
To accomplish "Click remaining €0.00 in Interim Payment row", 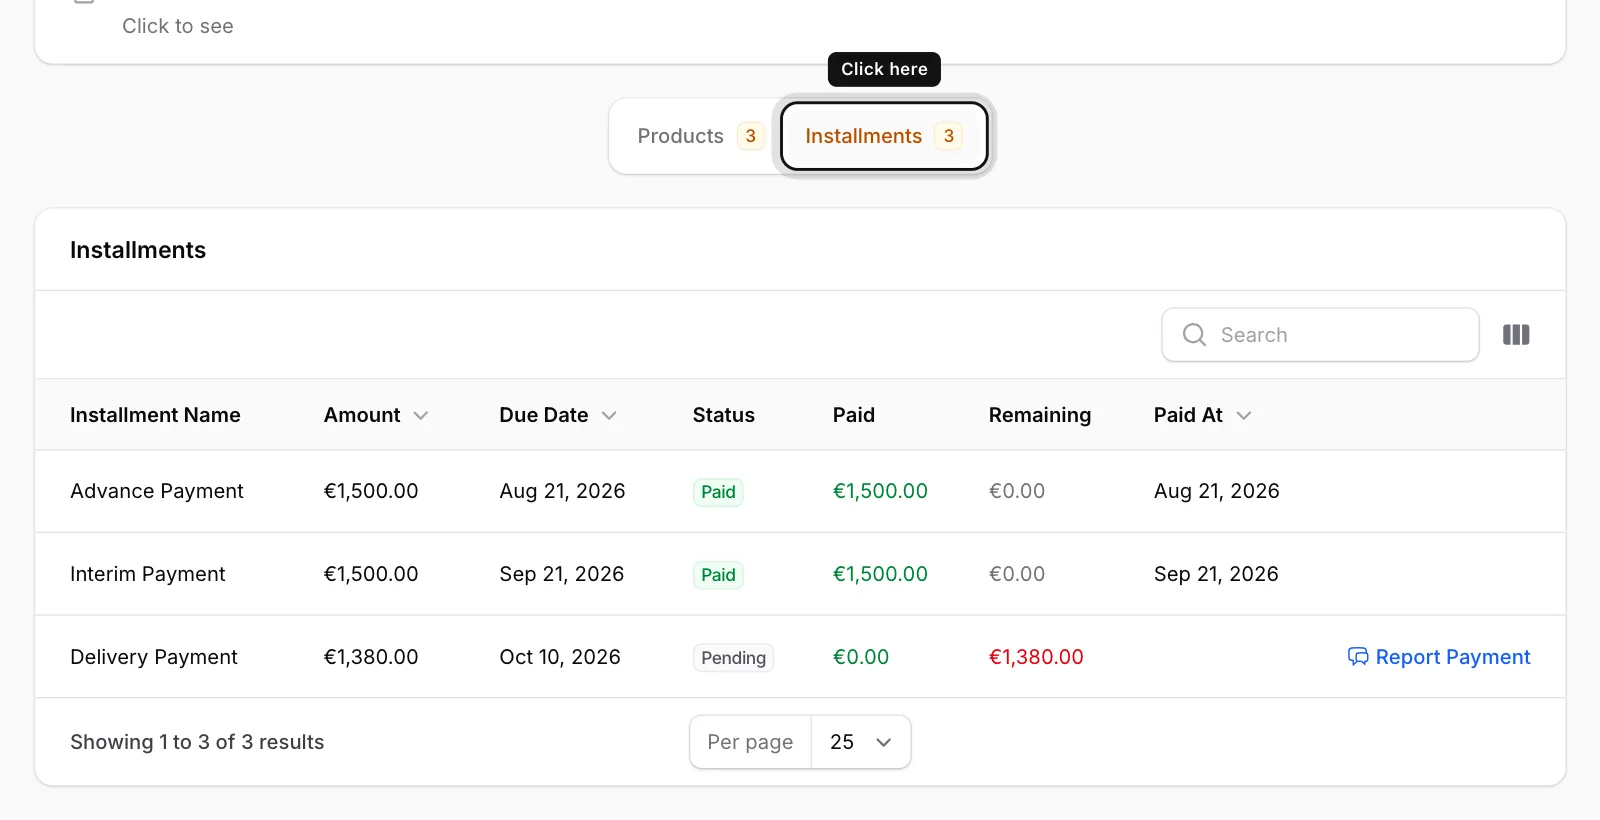I will (1017, 574).
